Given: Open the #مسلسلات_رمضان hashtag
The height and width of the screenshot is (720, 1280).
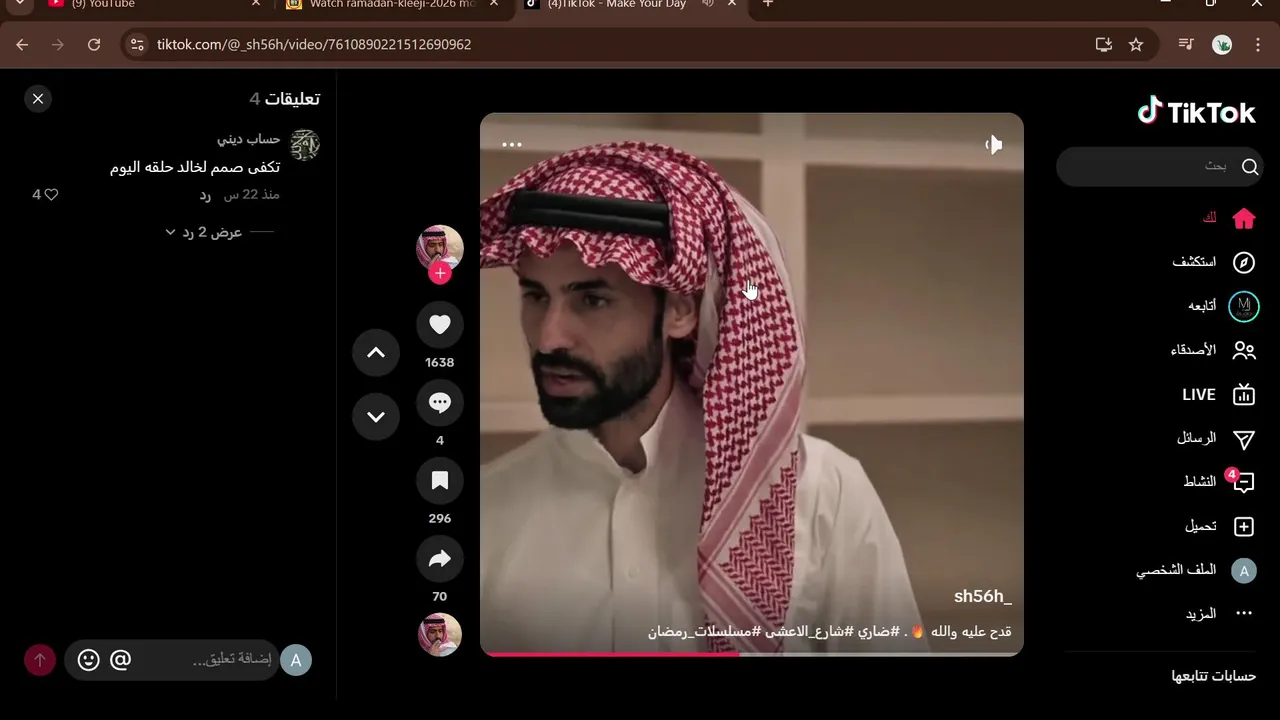Looking at the screenshot, I should [x=705, y=631].
